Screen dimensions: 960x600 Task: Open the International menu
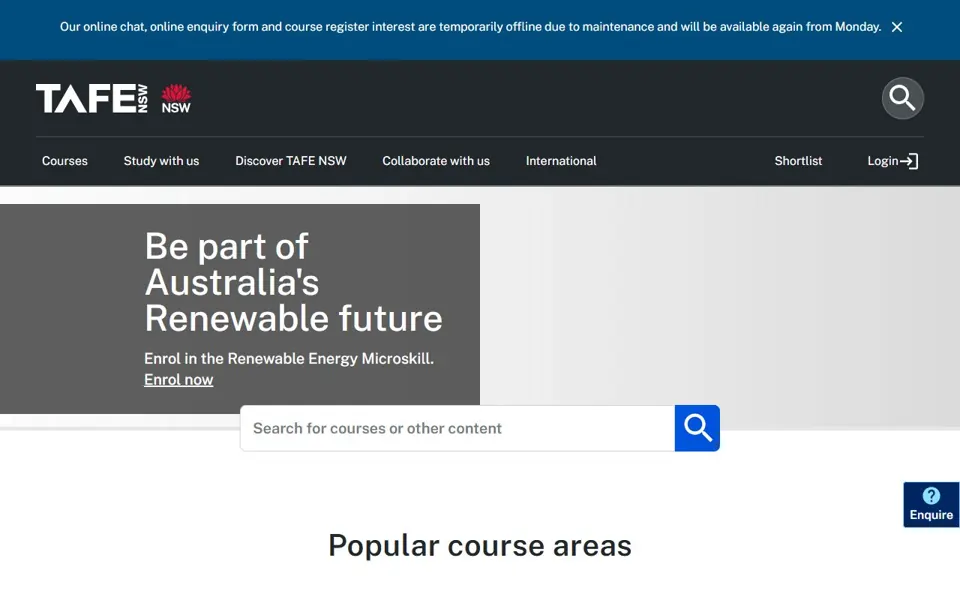pyautogui.click(x=561, y=161)
